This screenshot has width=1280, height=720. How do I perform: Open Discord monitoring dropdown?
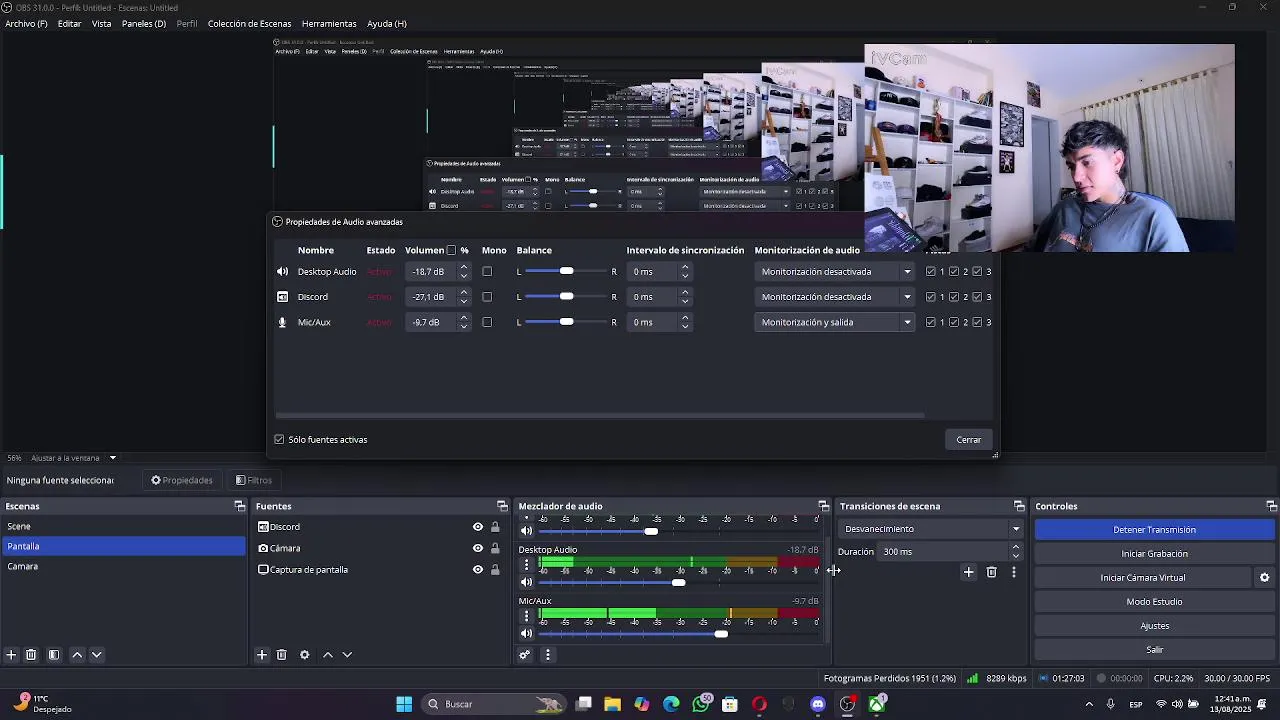(x=834, y=297)
